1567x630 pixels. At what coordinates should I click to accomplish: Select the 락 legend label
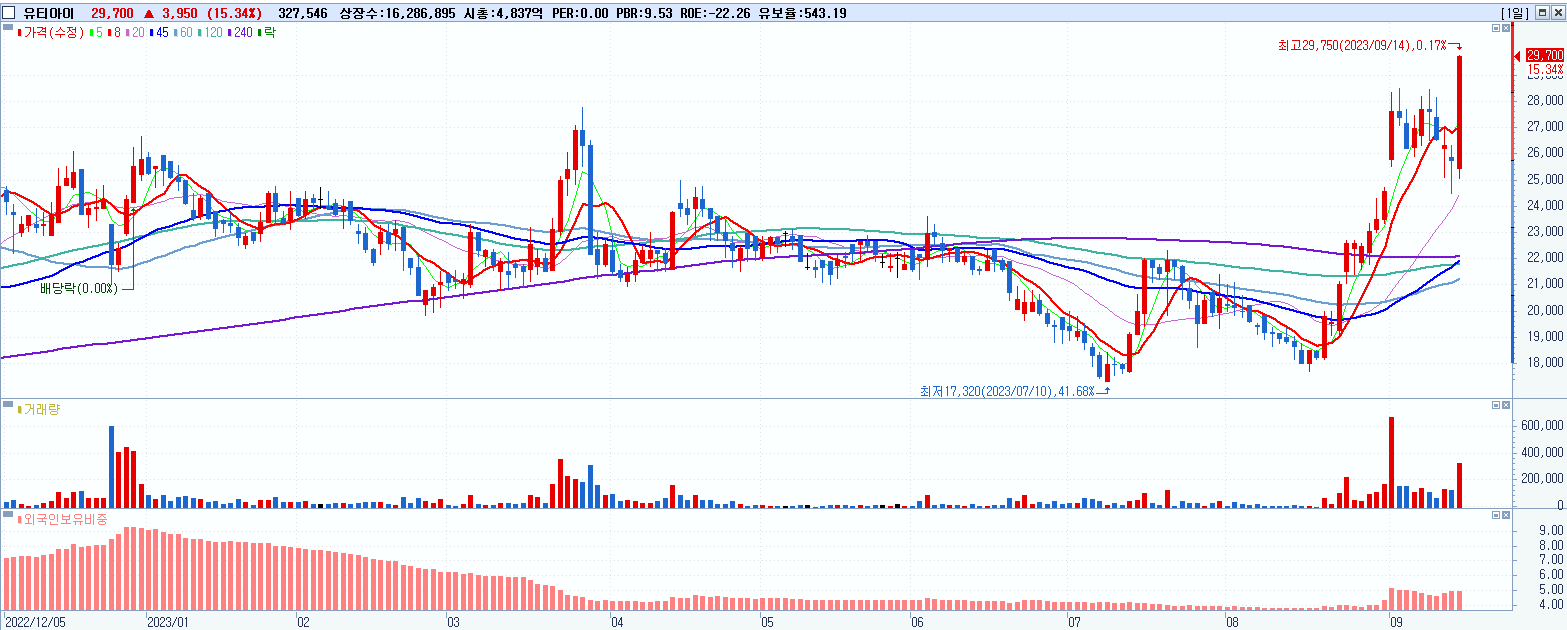coord(267,33)
